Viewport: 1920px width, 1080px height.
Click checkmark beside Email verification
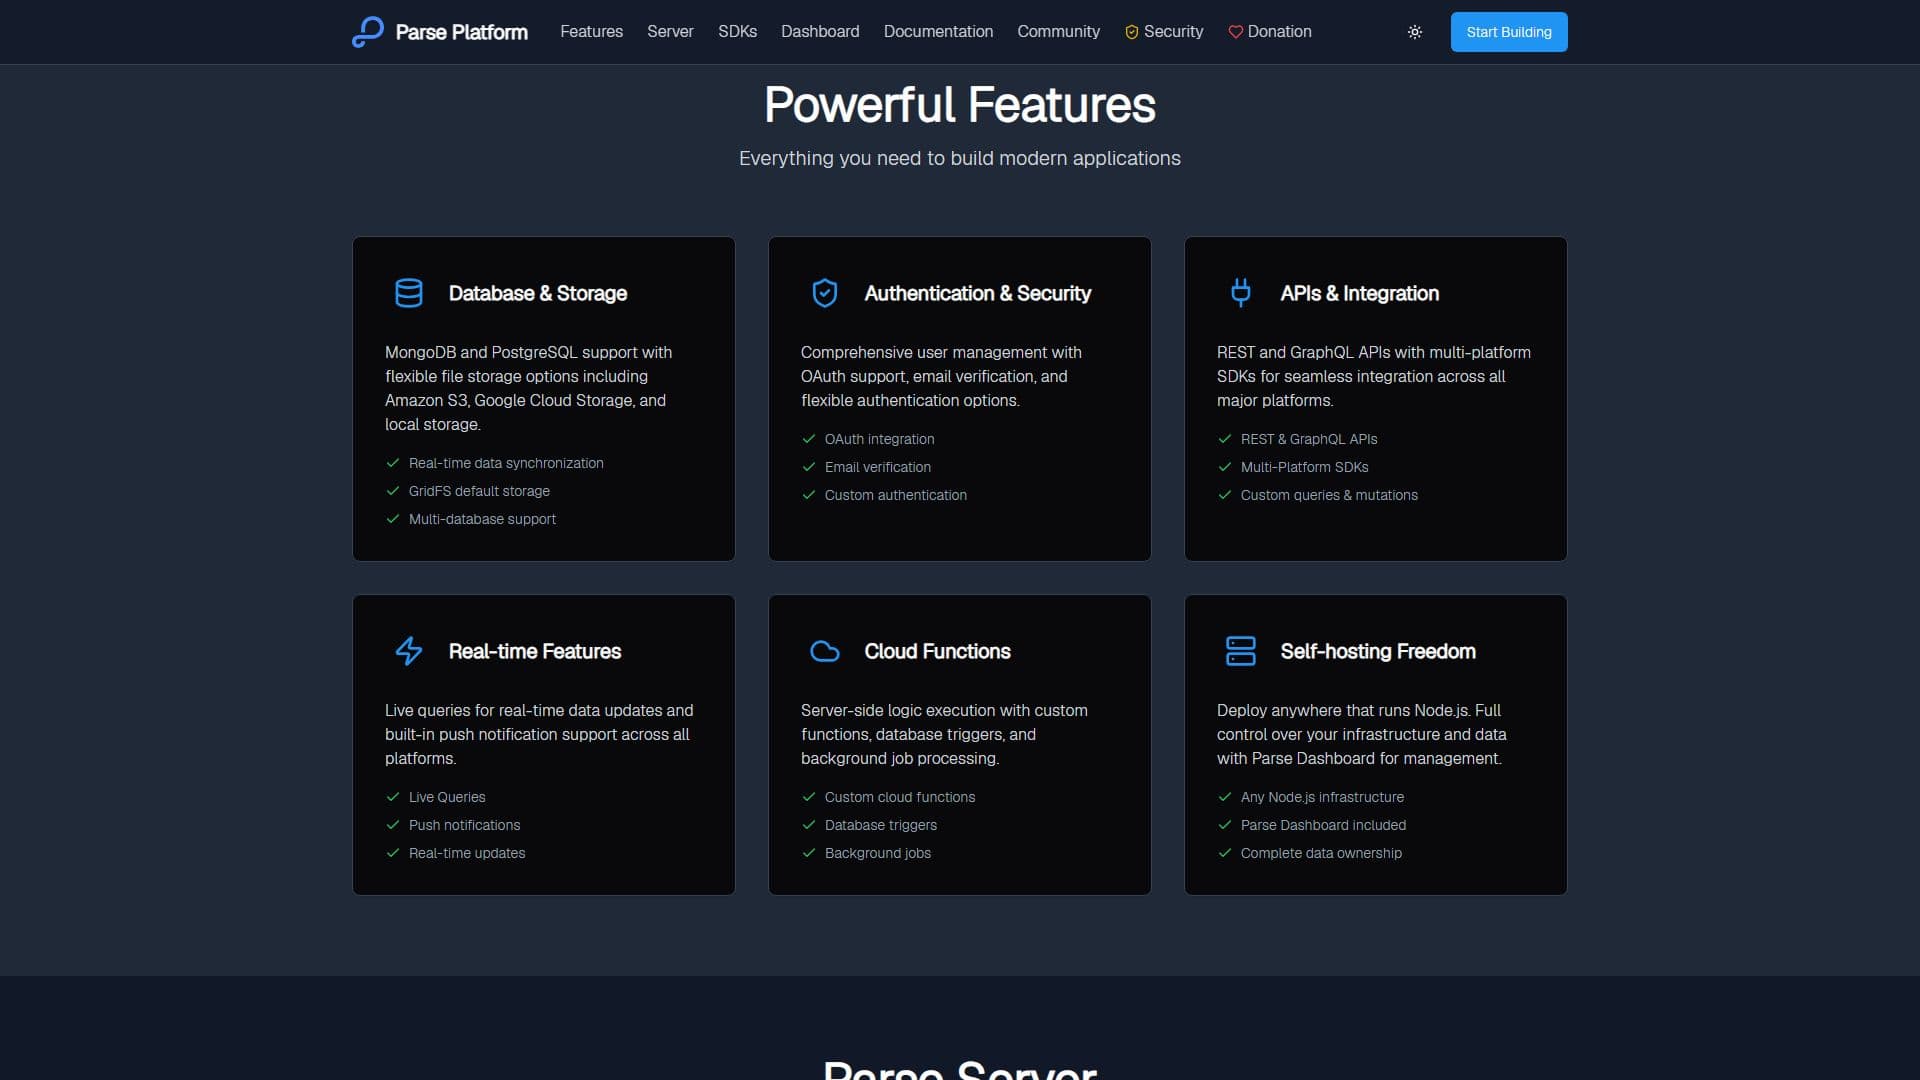809,467
